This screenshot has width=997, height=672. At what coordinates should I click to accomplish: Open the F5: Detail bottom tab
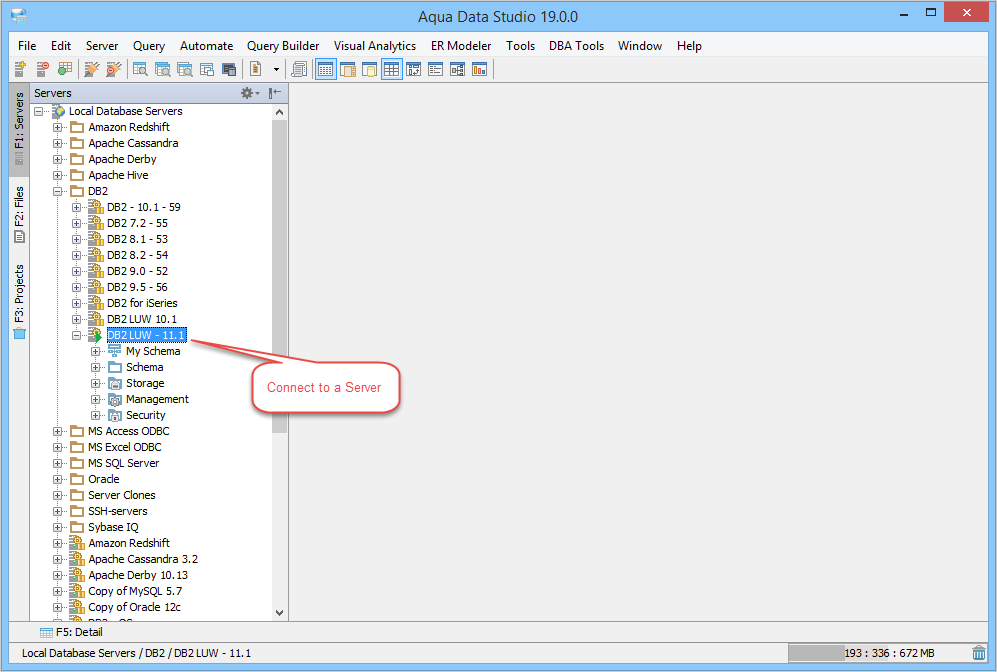pos(71,632)
